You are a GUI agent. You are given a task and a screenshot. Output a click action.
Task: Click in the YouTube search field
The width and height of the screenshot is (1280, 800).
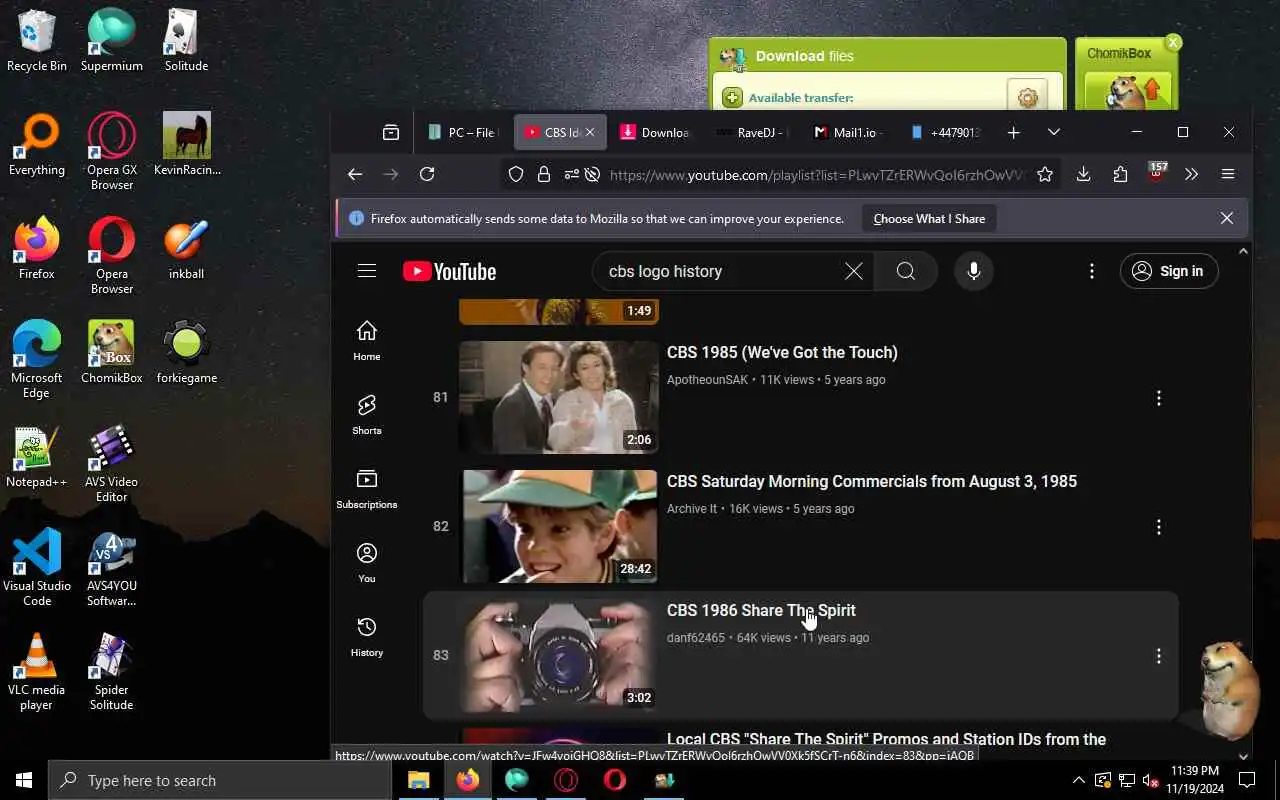tap(720, 271)
